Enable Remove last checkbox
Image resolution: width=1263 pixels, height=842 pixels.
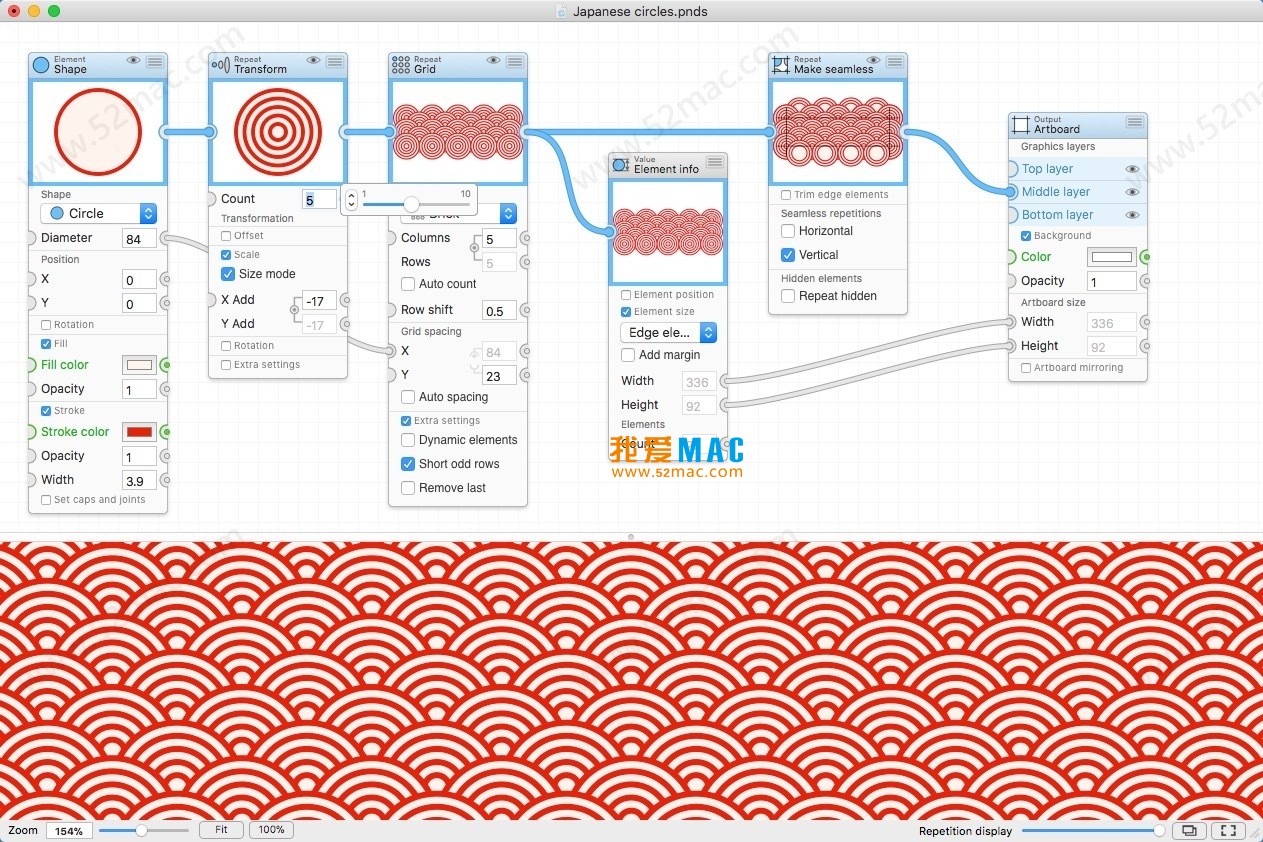pyautogui.click(x=408, y=488)
